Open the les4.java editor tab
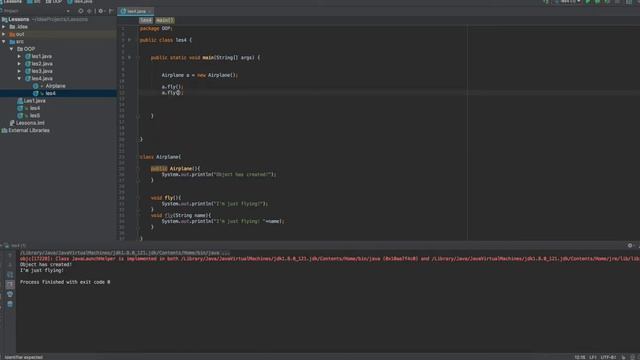The height and width of the screenshot is (360, 640). tap(136, 11)
